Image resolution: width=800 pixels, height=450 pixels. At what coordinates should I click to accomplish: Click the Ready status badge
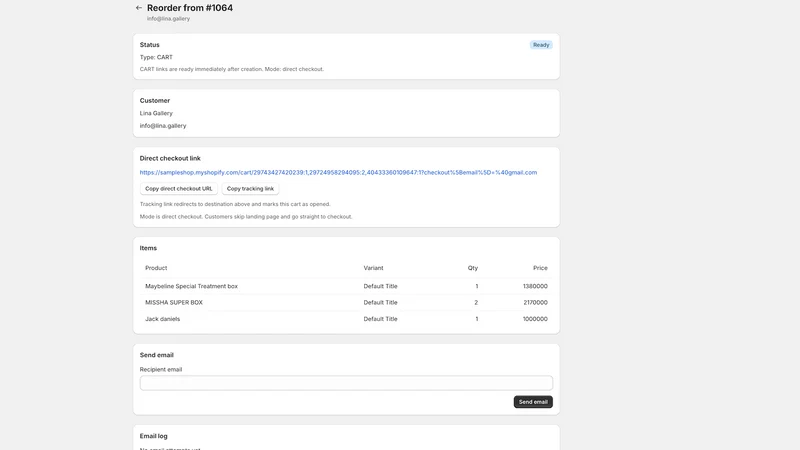click(x=541, y=45)
